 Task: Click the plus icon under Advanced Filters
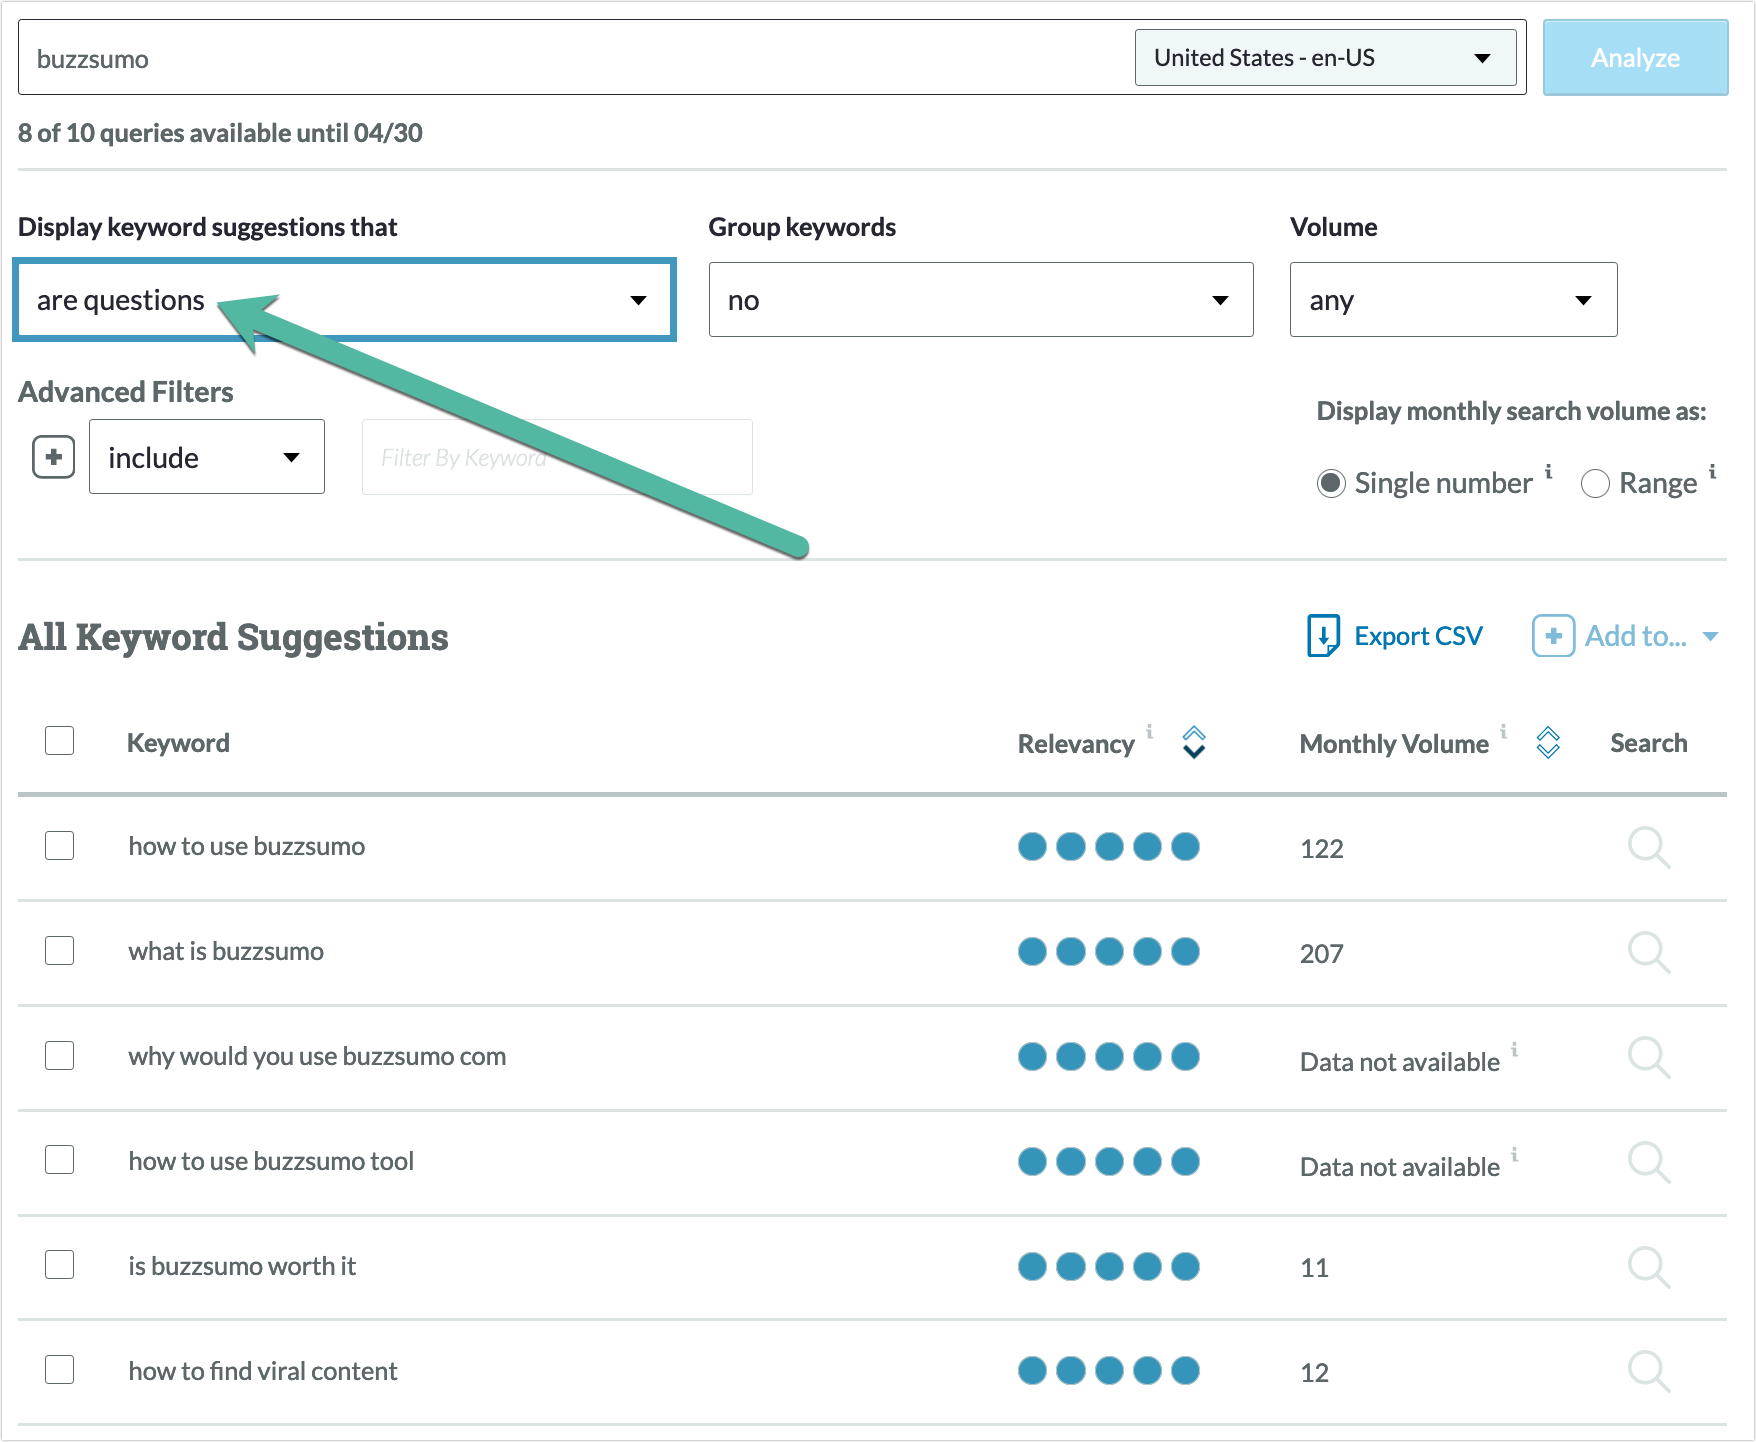pos(53,456)
